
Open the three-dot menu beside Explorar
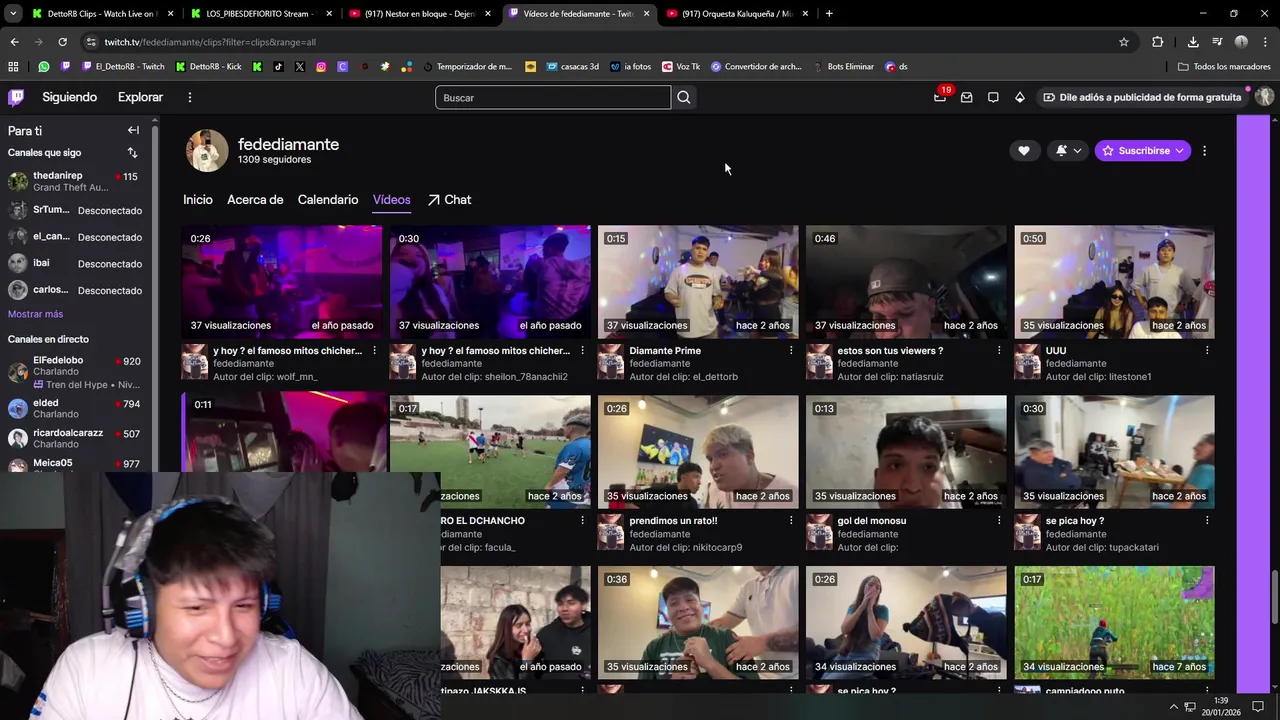[x=189, y=97]
